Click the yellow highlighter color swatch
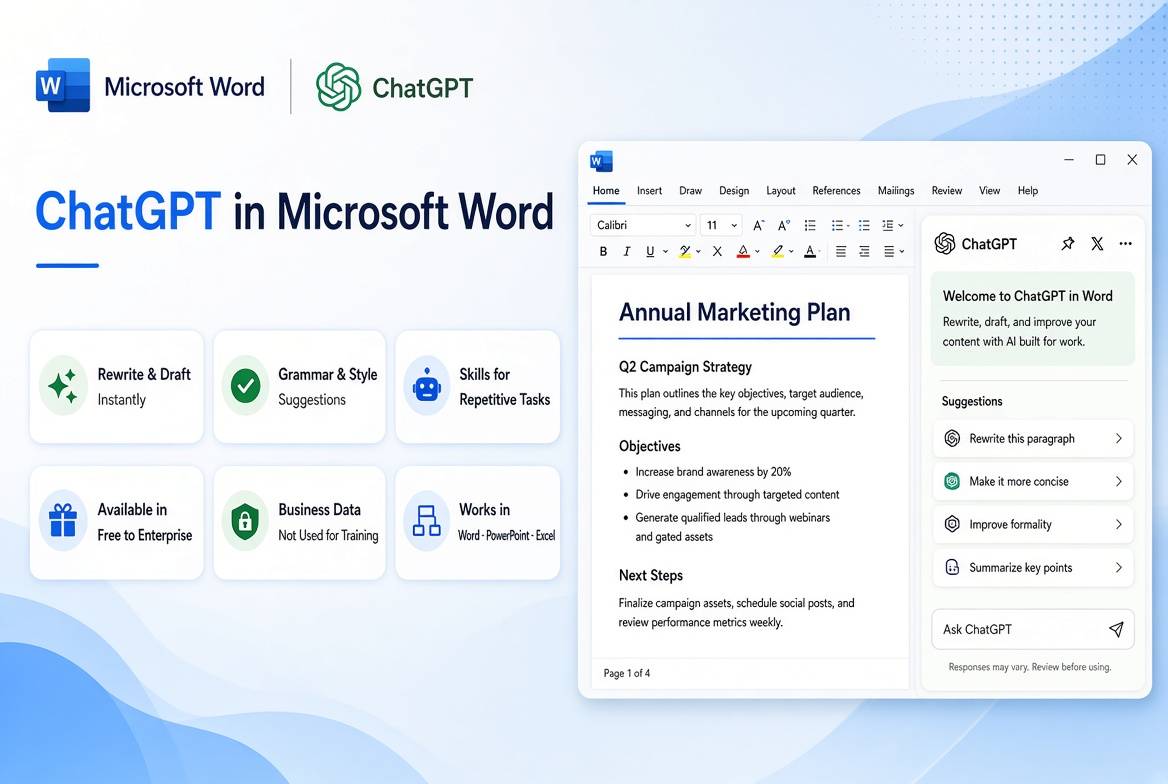Screen dimensions: 1168x784 point(778,251)
